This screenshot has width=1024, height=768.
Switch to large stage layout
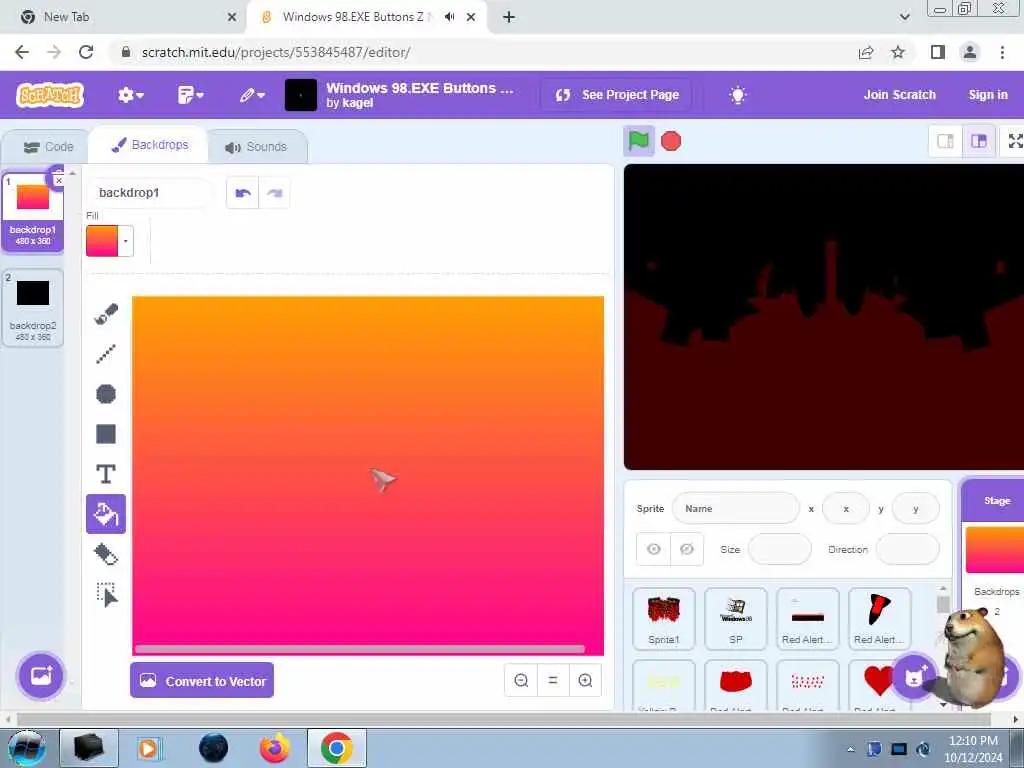pyautogui.click(x=979, y=141)
